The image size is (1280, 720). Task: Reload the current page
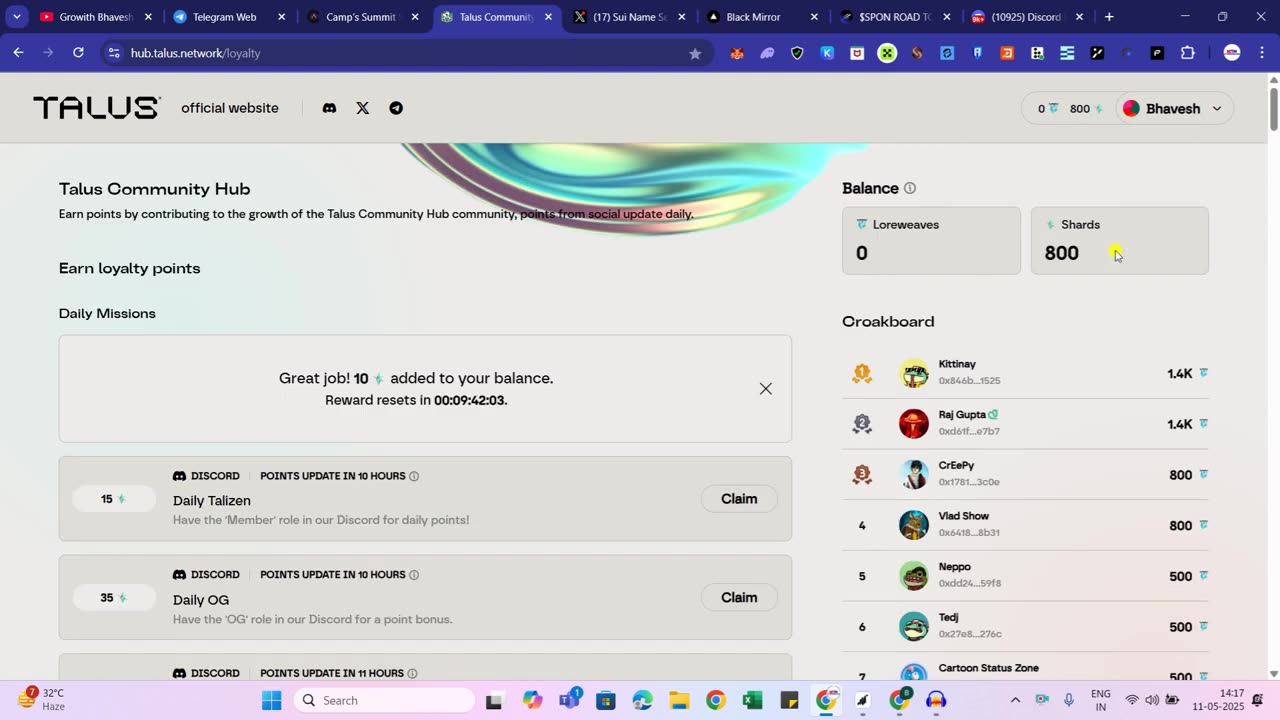(x=78, y=53)
